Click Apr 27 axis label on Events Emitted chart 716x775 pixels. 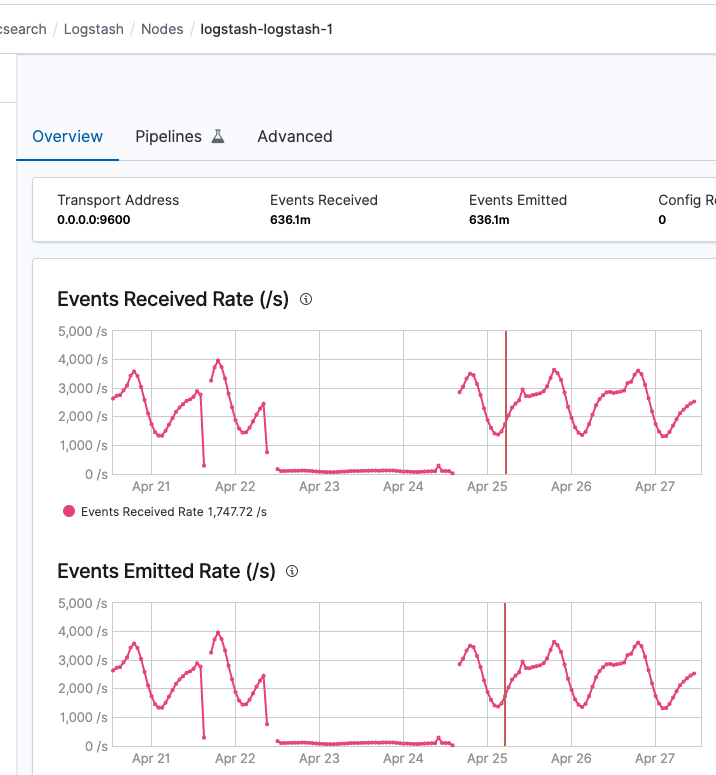(655, 759)
